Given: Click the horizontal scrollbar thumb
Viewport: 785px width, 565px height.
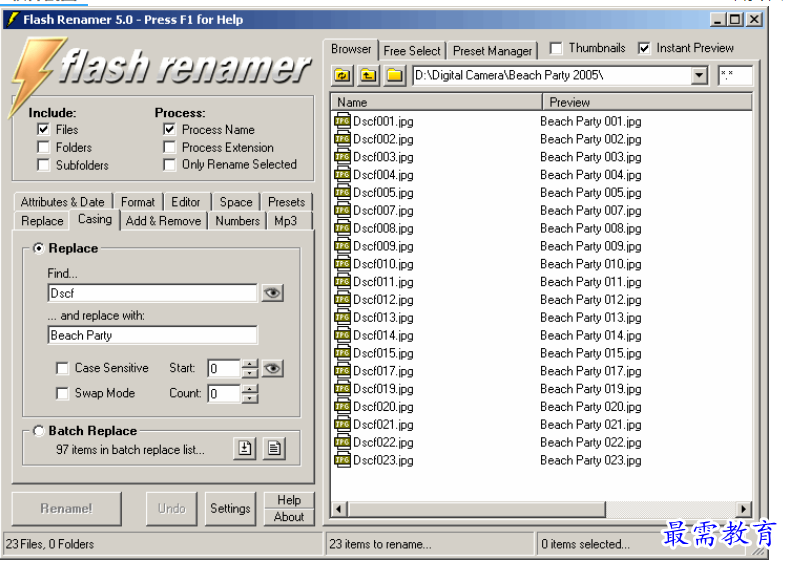Looking at the screenshot, I should [477, 509].
